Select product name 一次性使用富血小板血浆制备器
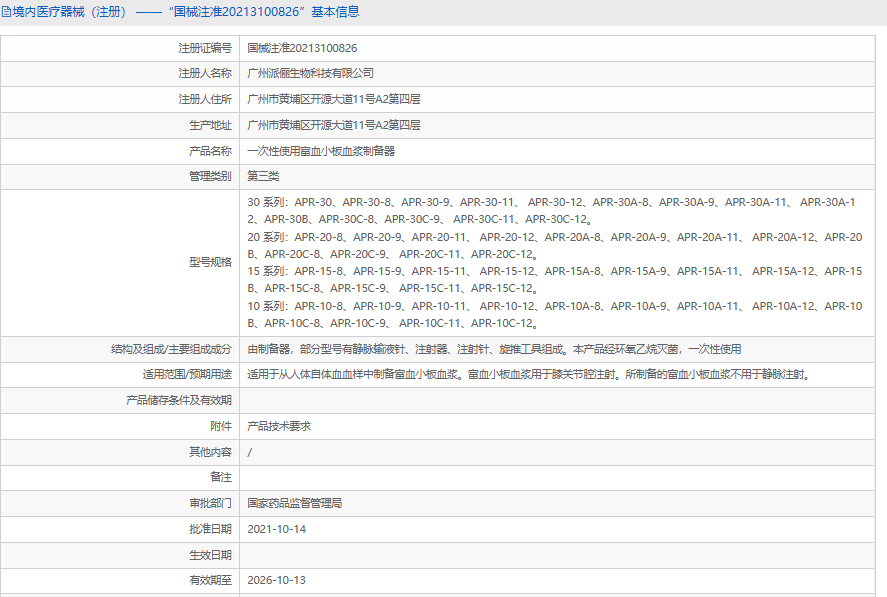Image resolution: width=887 pixels, height=597 pixels. coord(321,152)
